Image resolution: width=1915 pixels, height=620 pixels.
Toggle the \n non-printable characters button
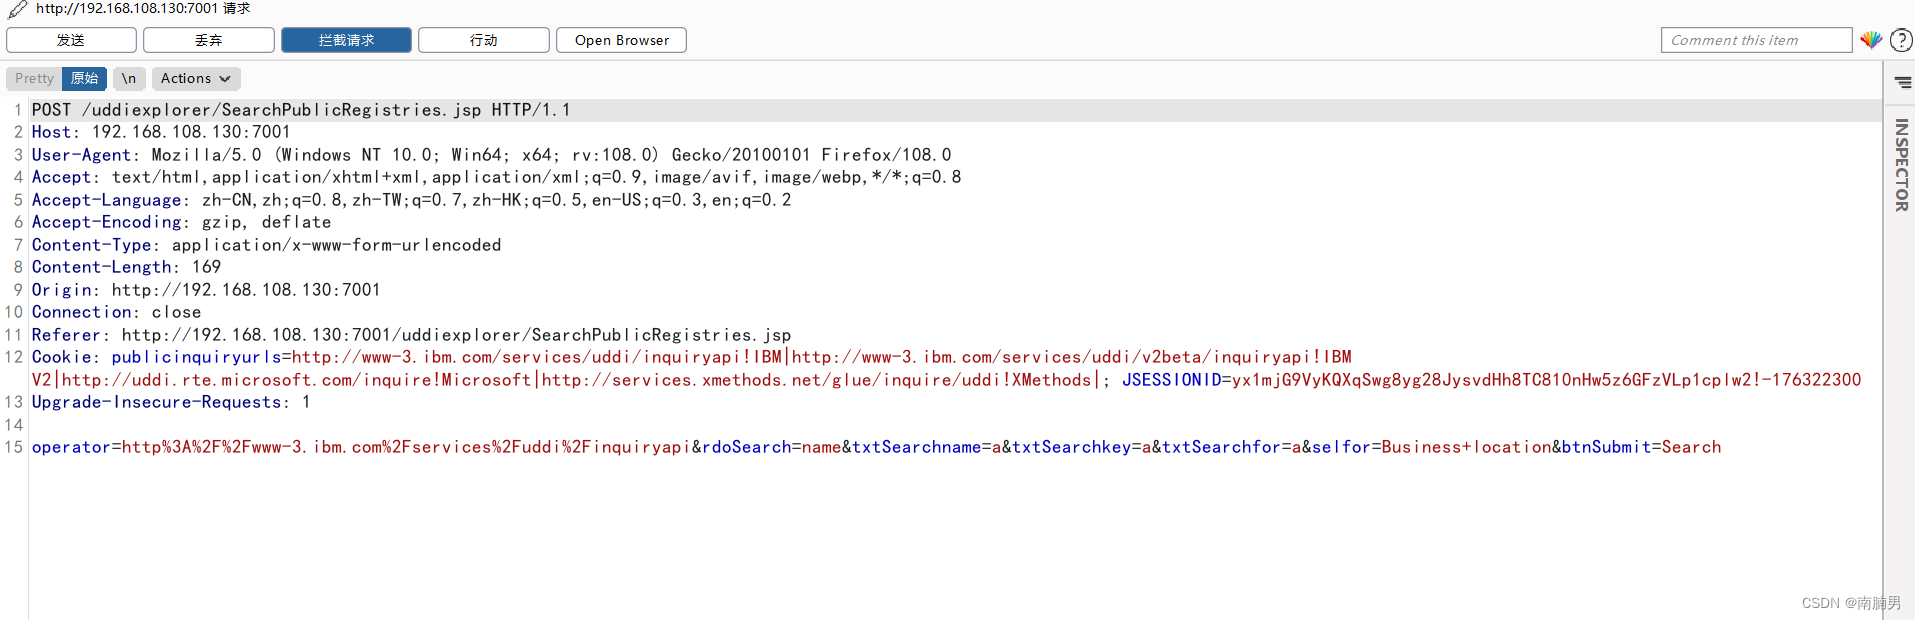pos(129,78)
